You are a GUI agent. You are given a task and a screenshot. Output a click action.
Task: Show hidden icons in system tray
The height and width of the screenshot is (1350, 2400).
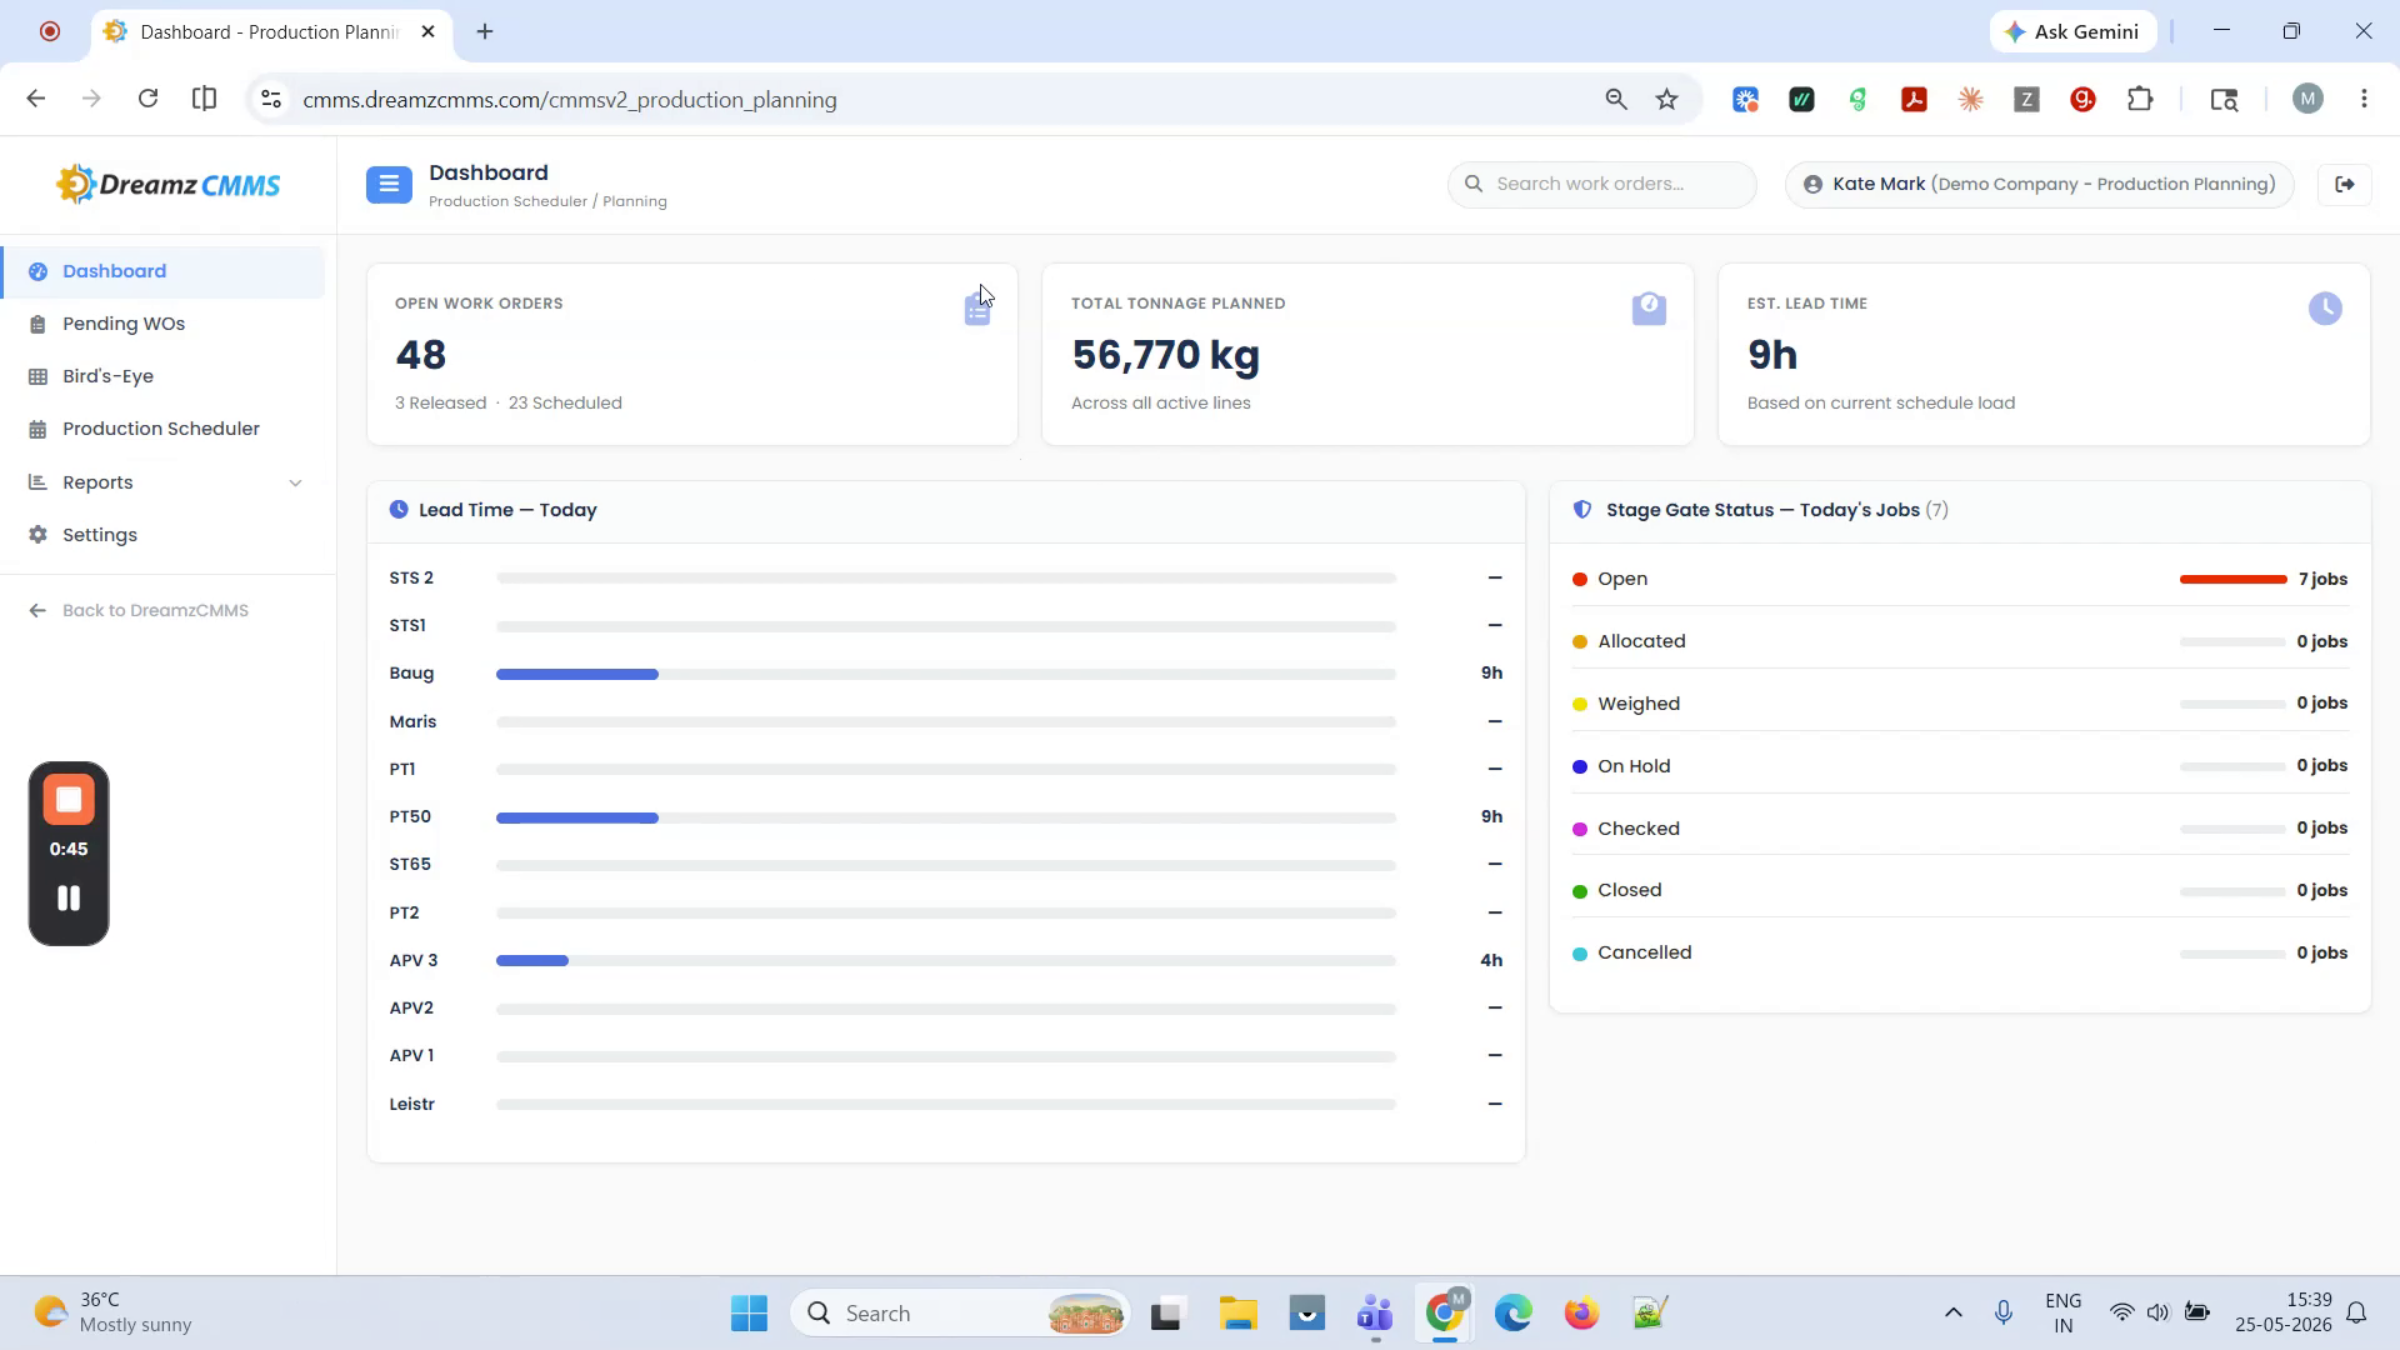(x=1953, y=1313)
